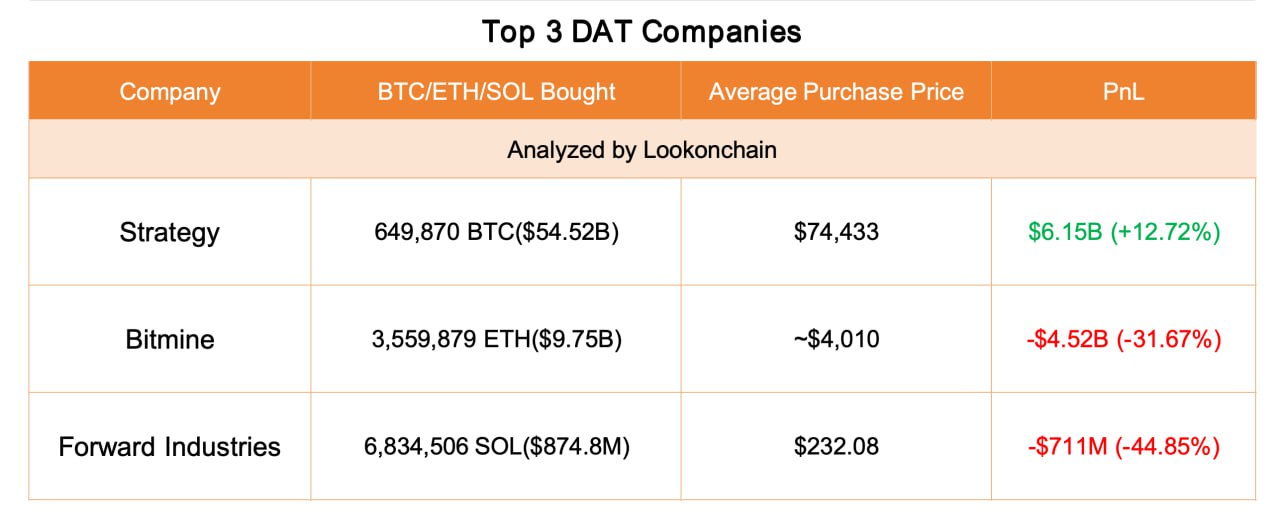This screenshot has width=1280, height=527.
Task: Select the Forward Industries company cell
Action: [169, 446]
